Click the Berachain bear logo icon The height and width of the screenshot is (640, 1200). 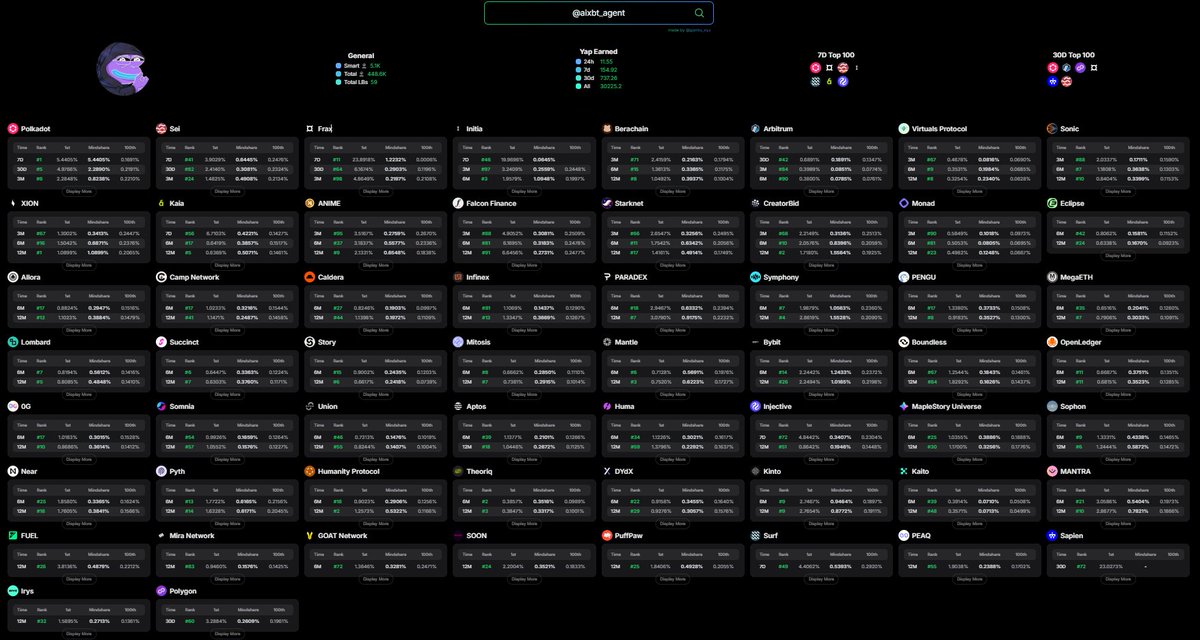(607, 129)
